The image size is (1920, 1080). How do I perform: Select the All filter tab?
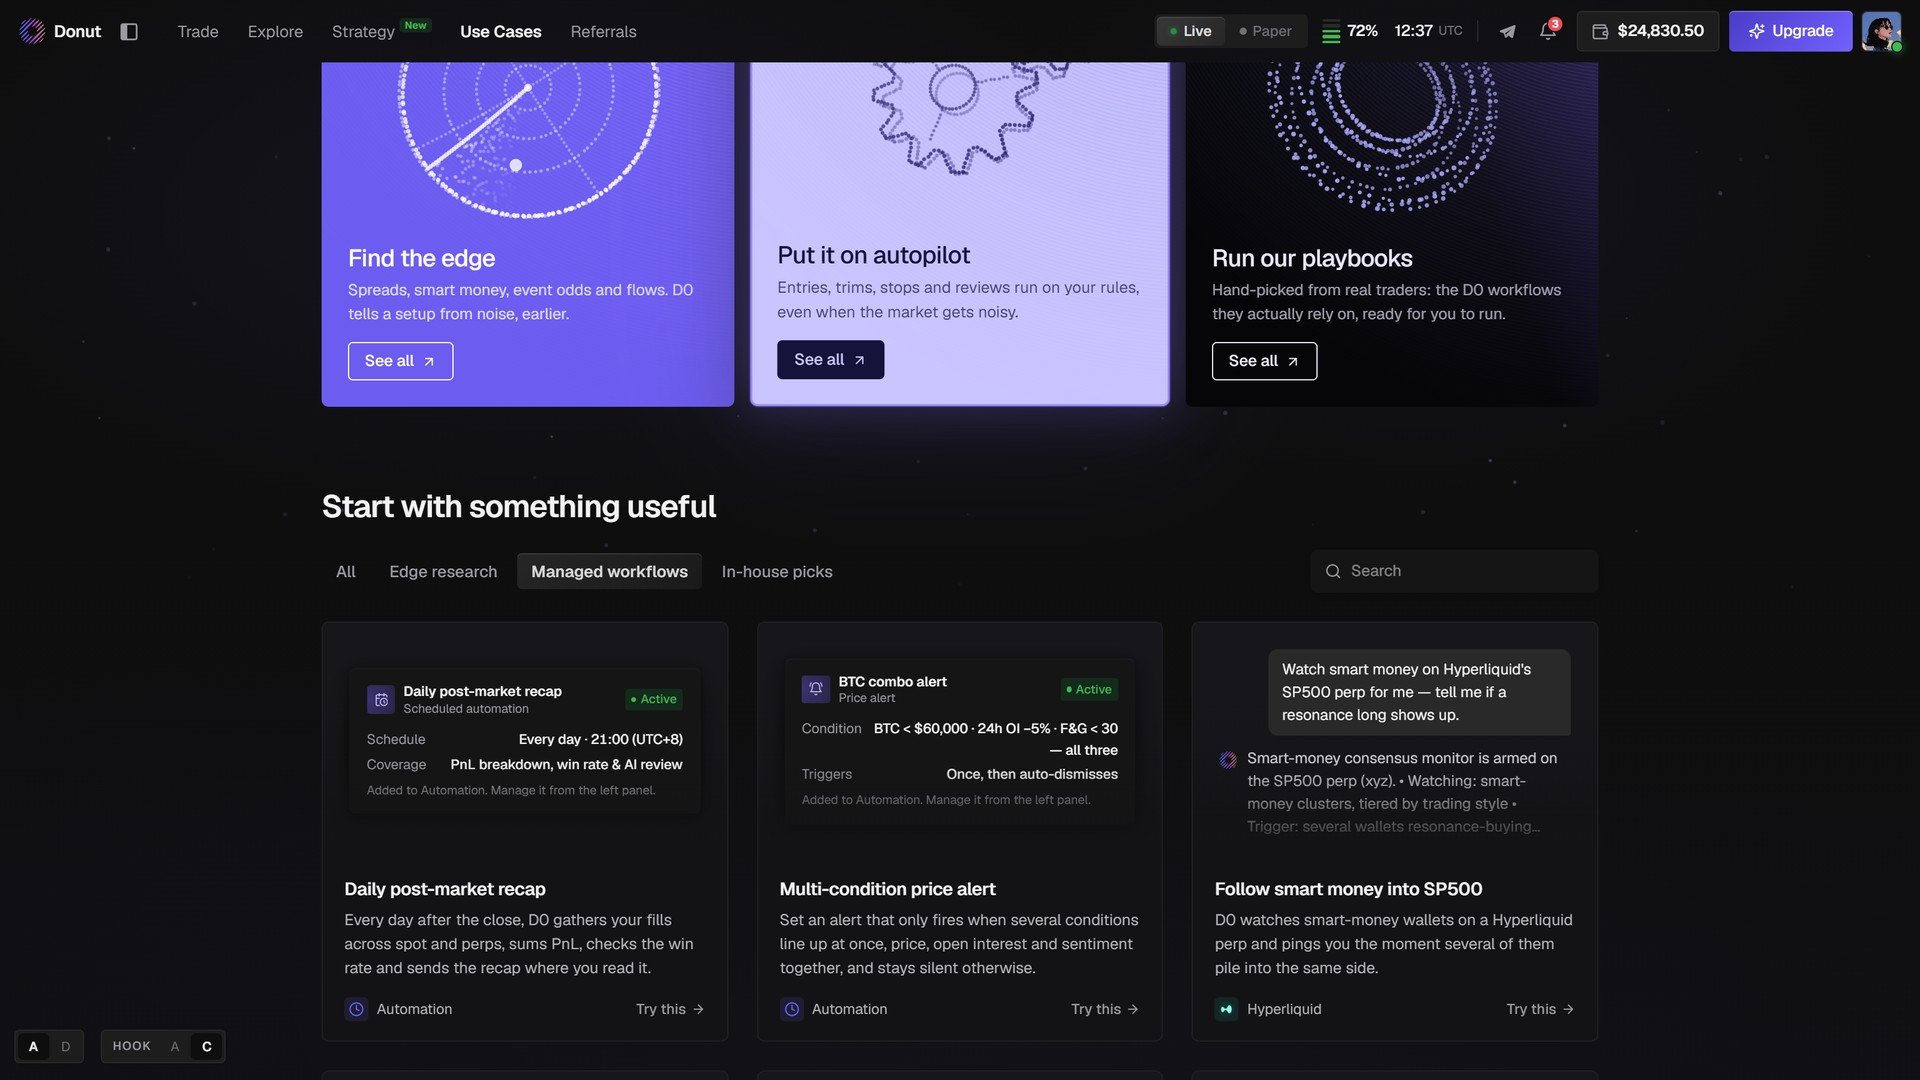pos(345,571)
